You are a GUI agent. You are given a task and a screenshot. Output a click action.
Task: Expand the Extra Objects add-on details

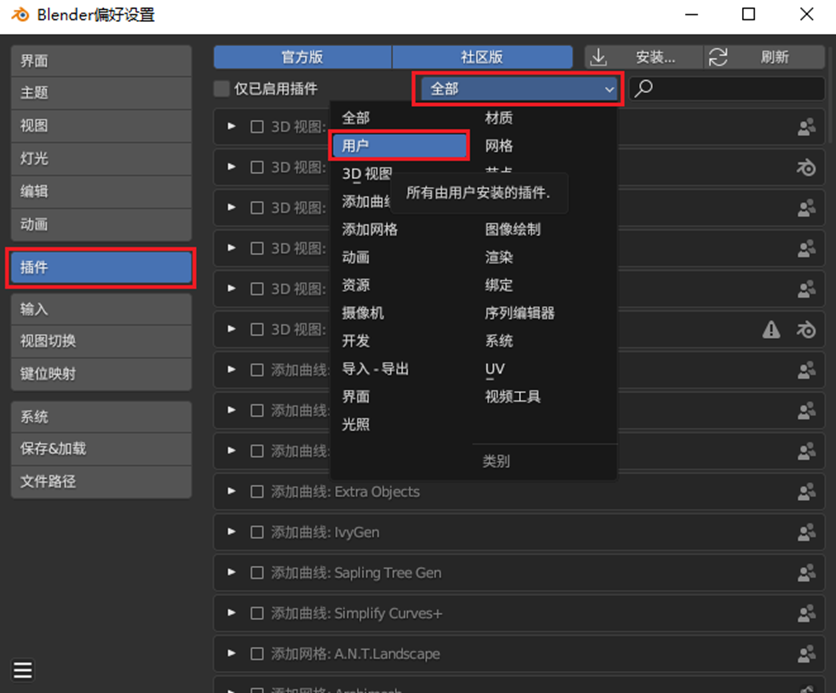pos(231,491)
